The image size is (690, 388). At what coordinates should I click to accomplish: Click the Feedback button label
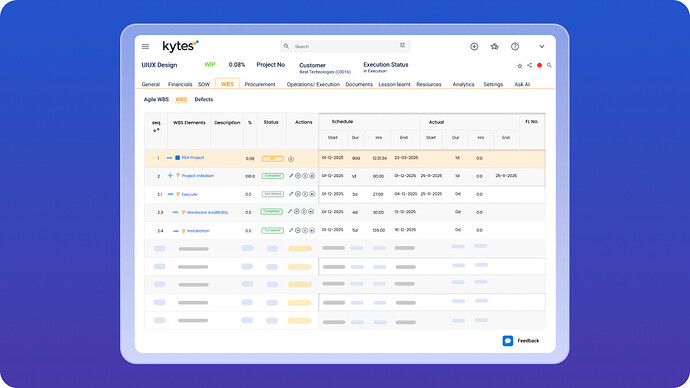click(x=528, y=341)
